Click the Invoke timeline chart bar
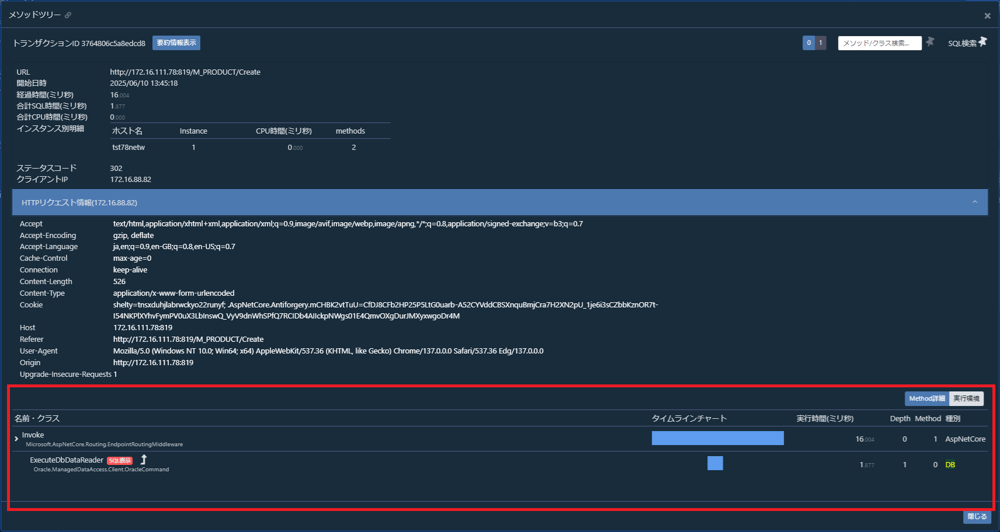The image size is (1000, 532). 717,438
